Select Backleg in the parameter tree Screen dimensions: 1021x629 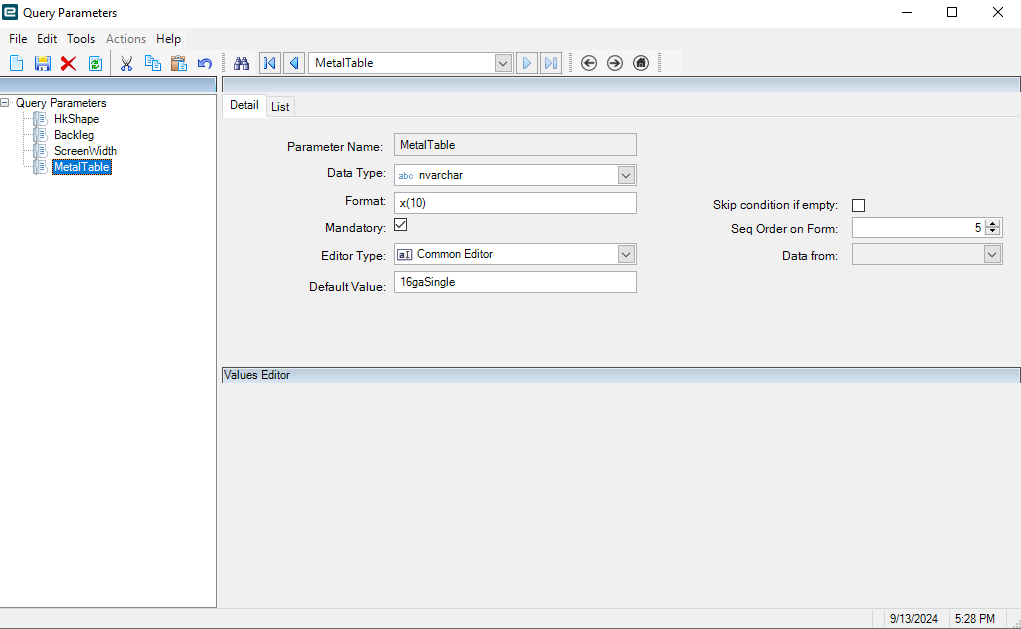(74, 135)
